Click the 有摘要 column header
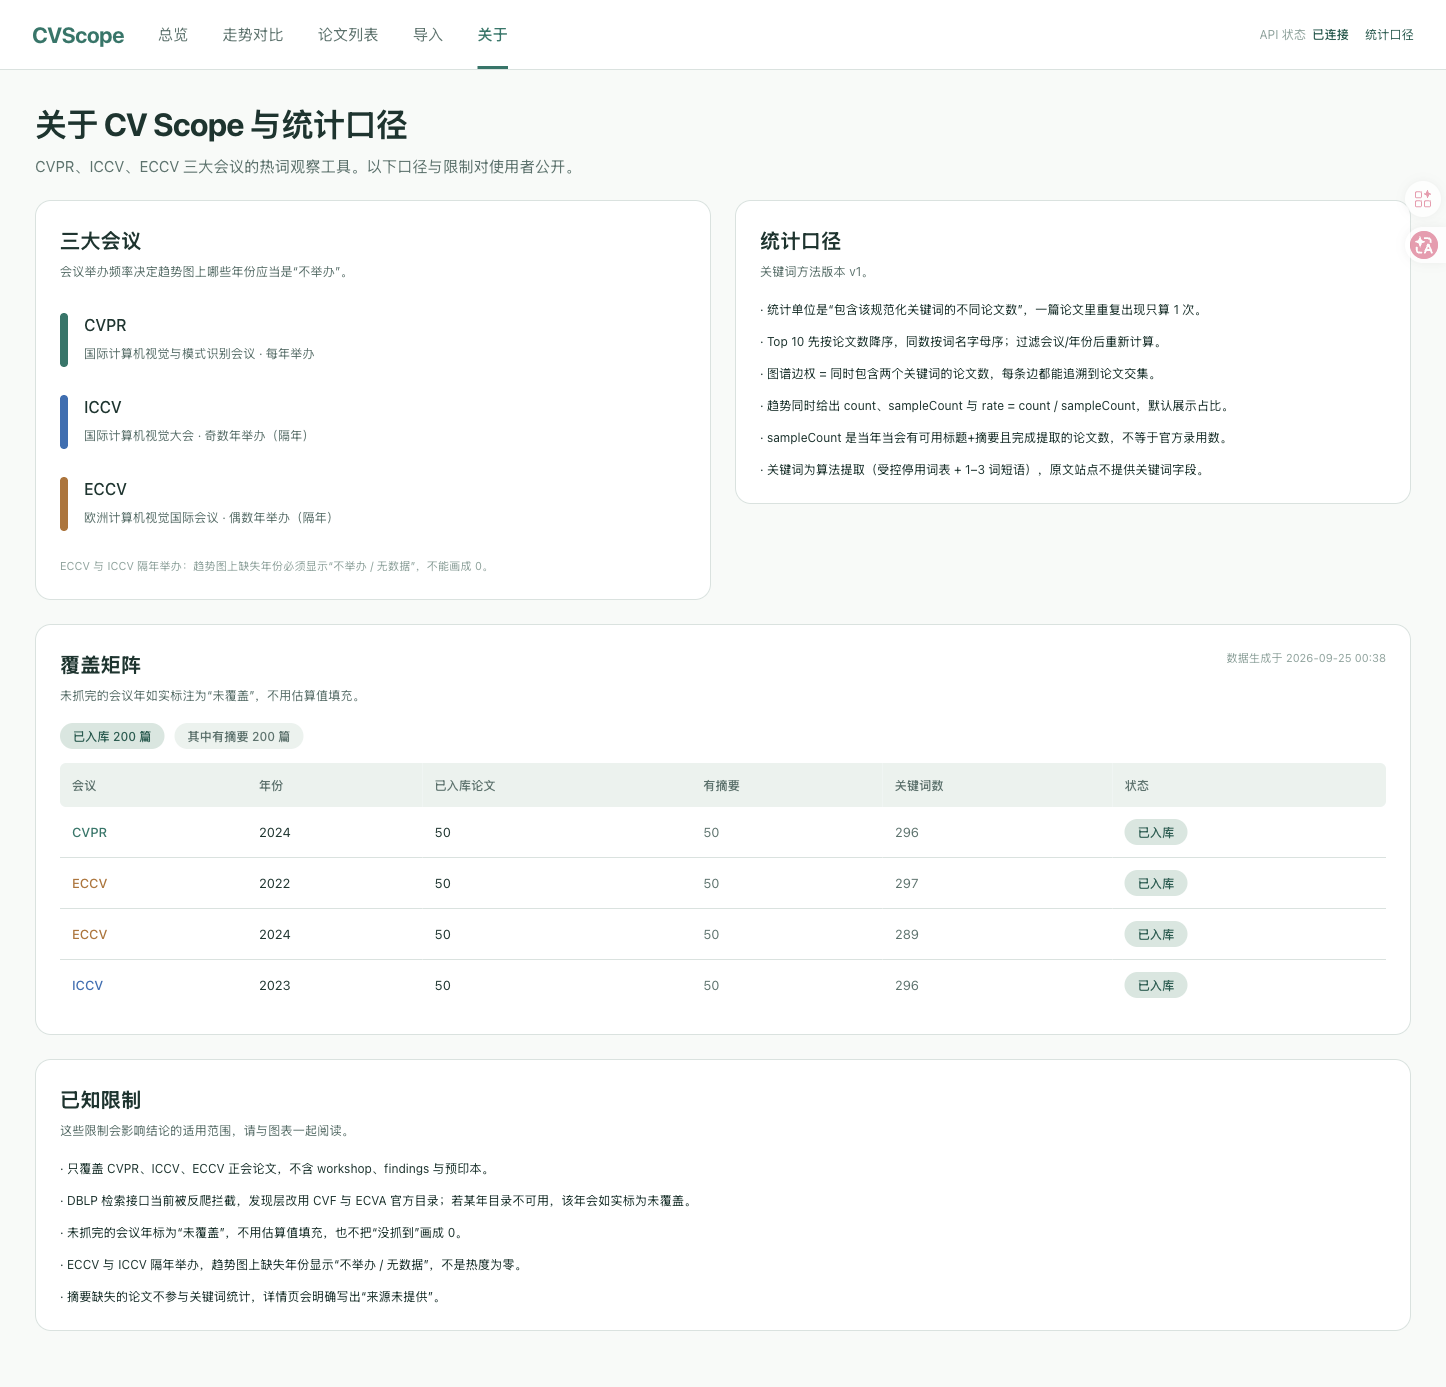Screen dimensions: 1446x1387 coord(722,786)
